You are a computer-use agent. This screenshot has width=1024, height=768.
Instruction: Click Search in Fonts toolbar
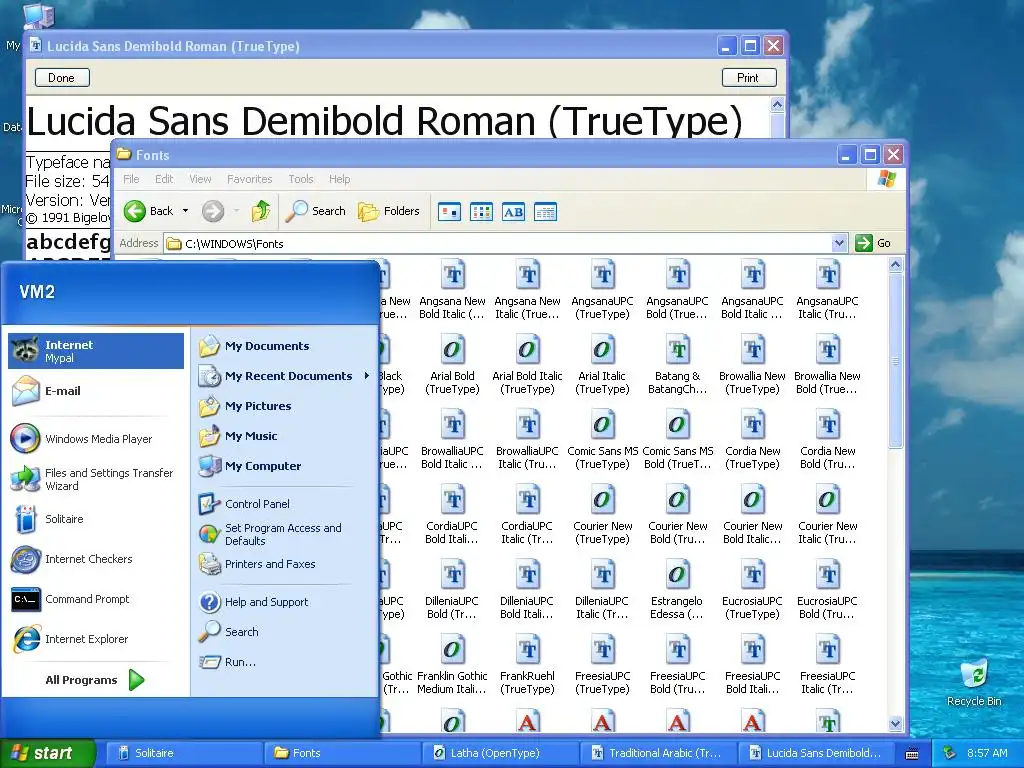click(315, 211)
